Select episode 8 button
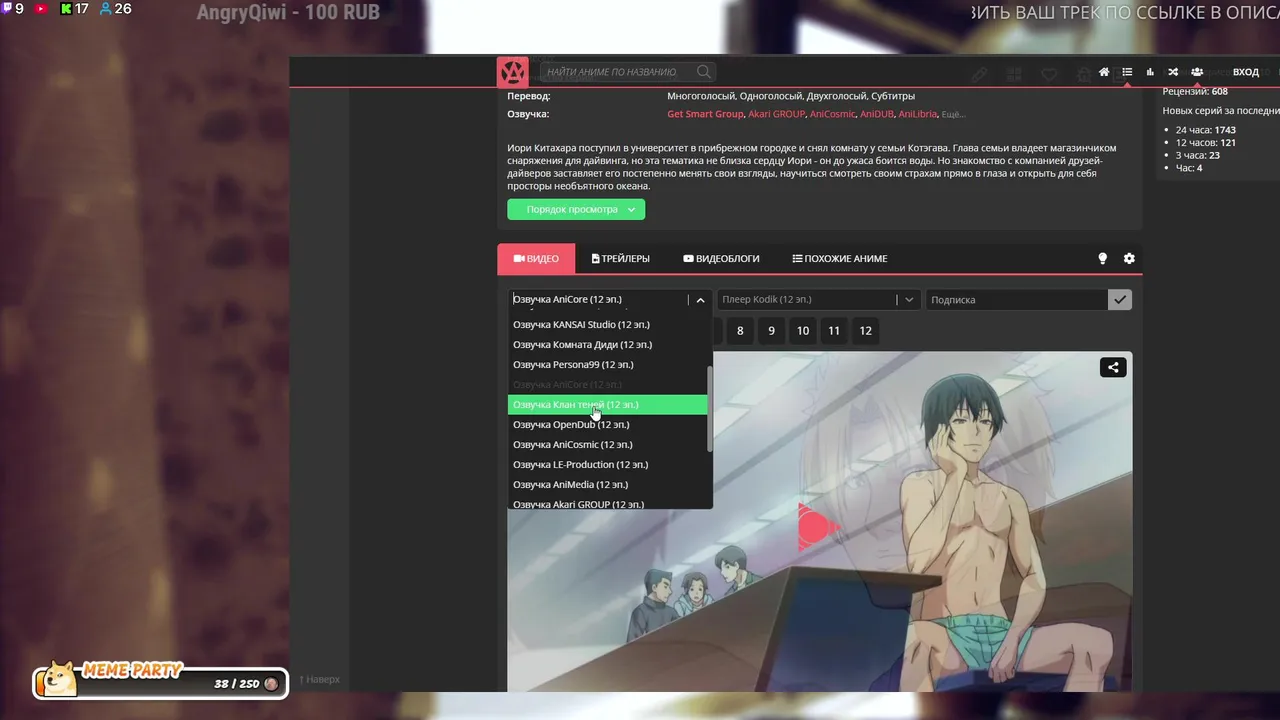 point(740,330)
